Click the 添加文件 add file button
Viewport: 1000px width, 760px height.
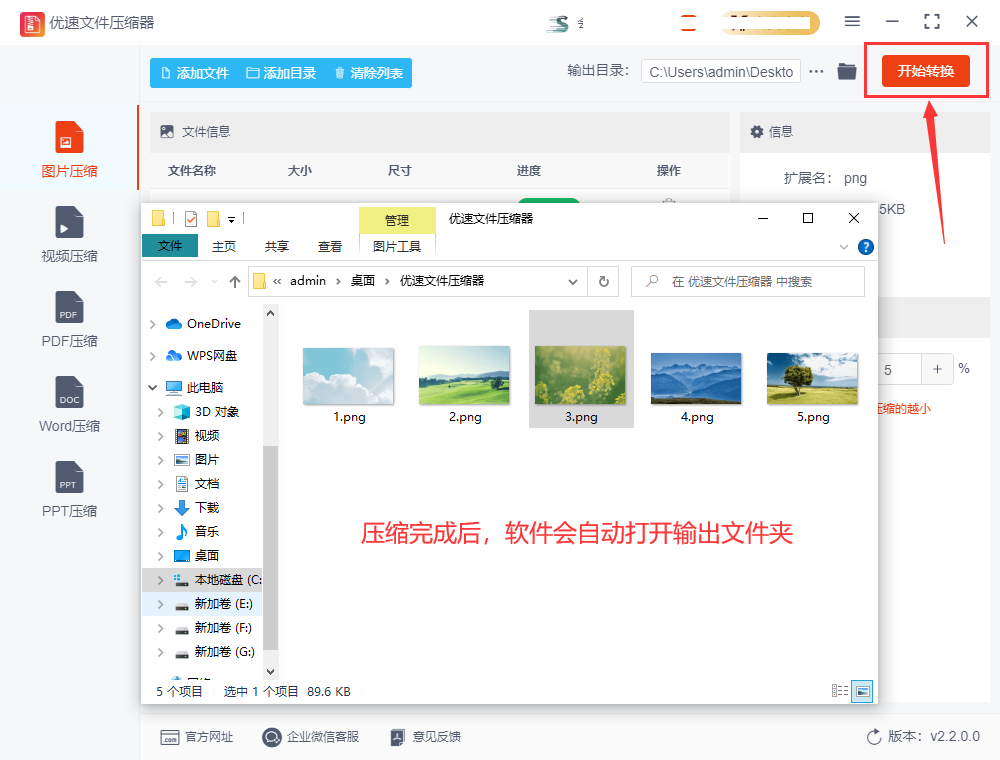point(195,73)
